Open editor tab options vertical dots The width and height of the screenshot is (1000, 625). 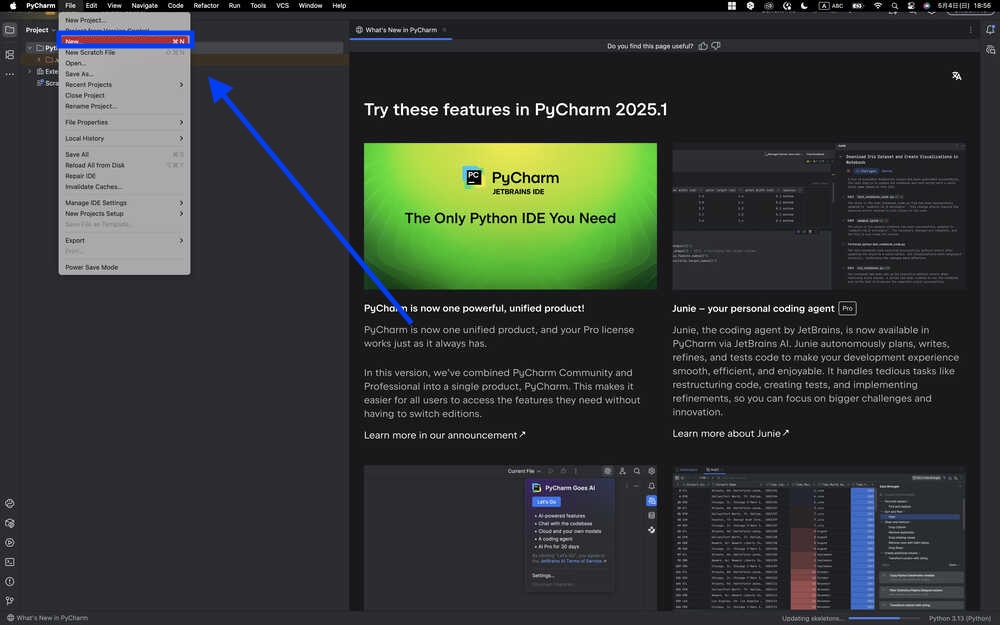pyautogui.click(x=971, y=30)
